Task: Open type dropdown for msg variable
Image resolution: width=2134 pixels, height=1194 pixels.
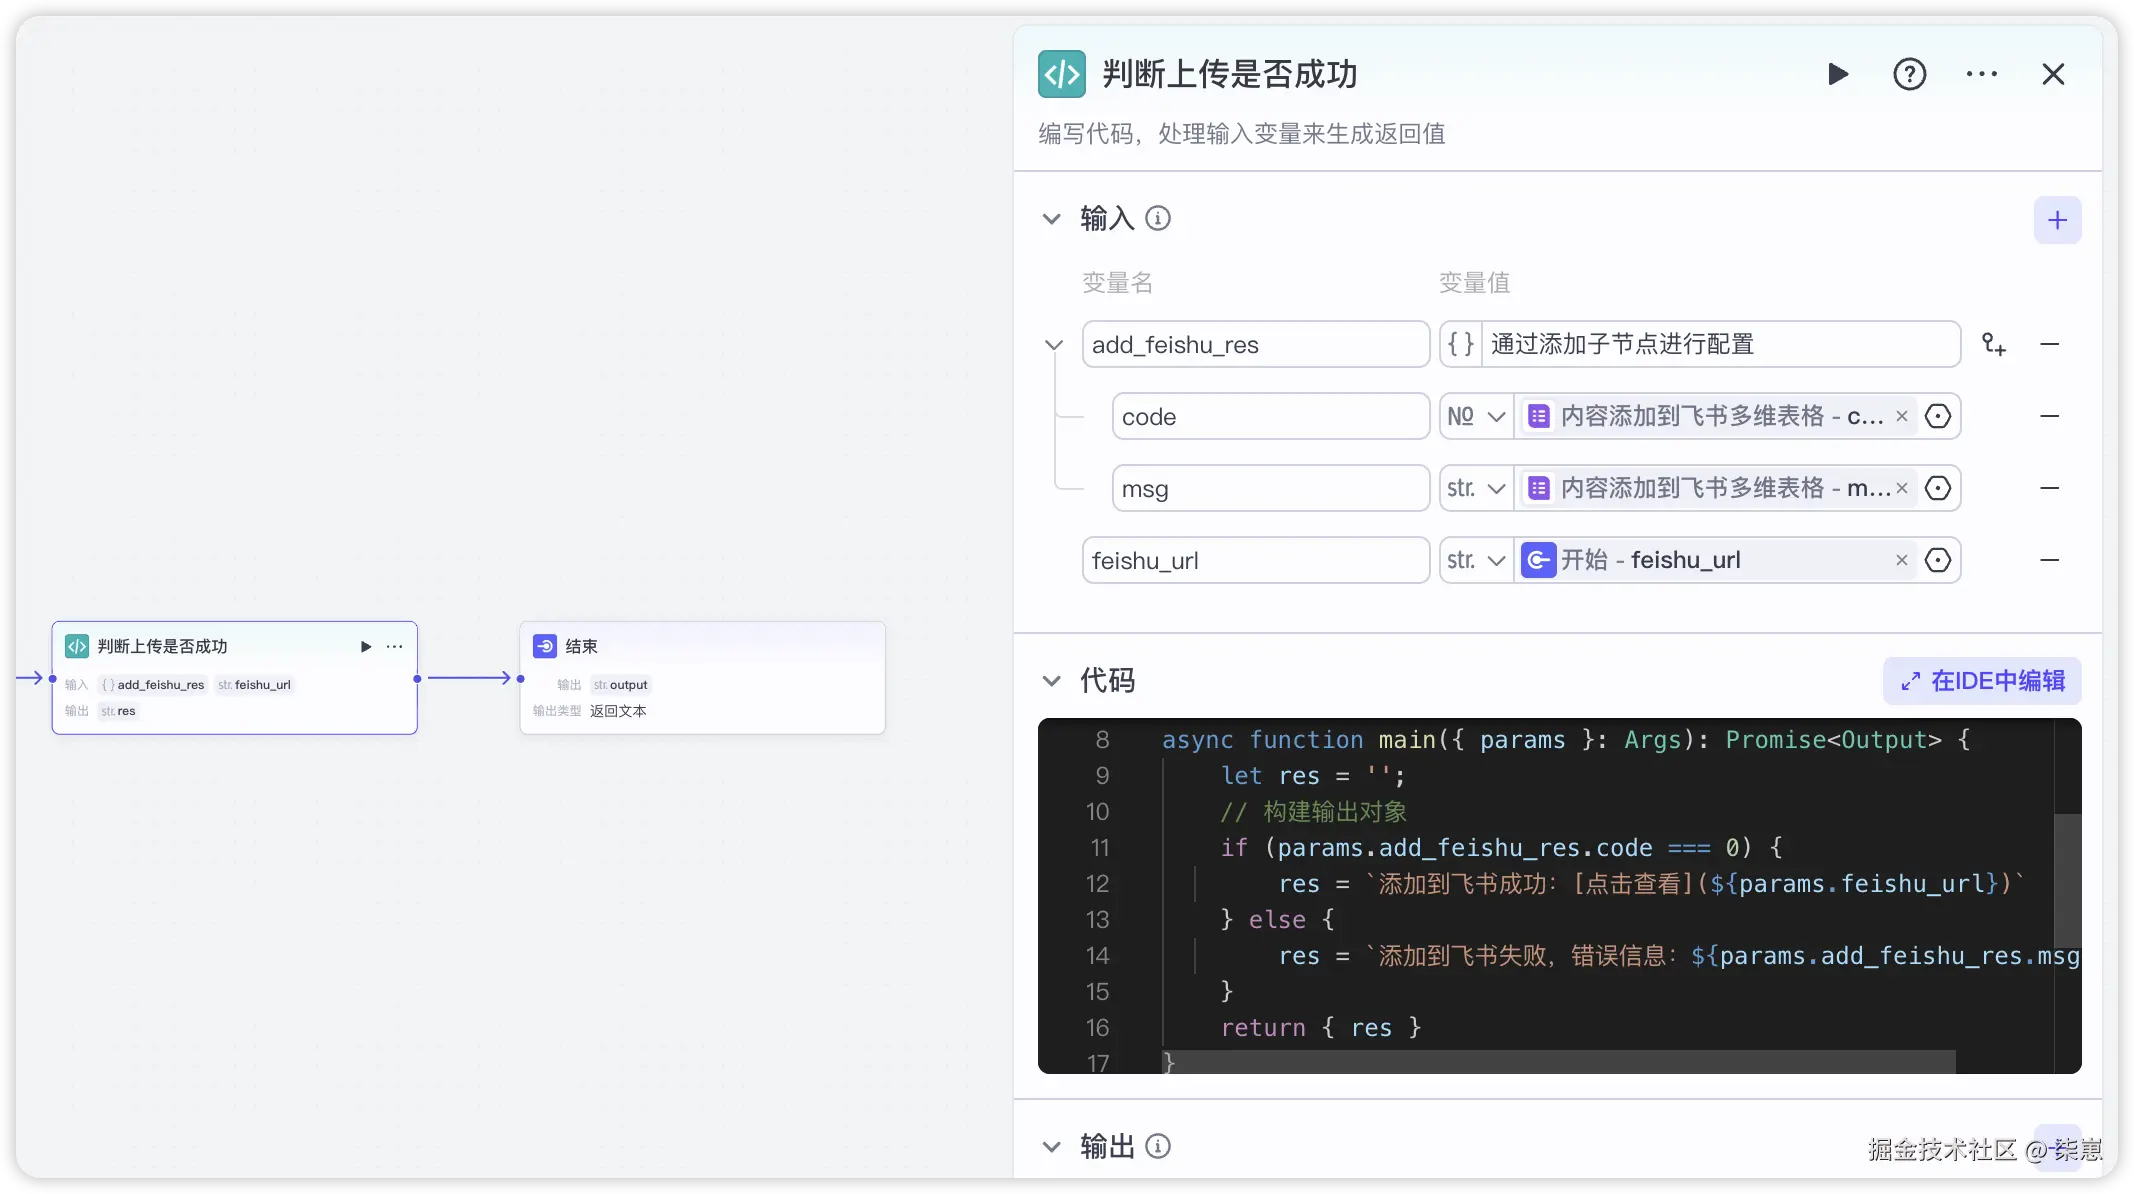Action: [x=1476, y=488]
